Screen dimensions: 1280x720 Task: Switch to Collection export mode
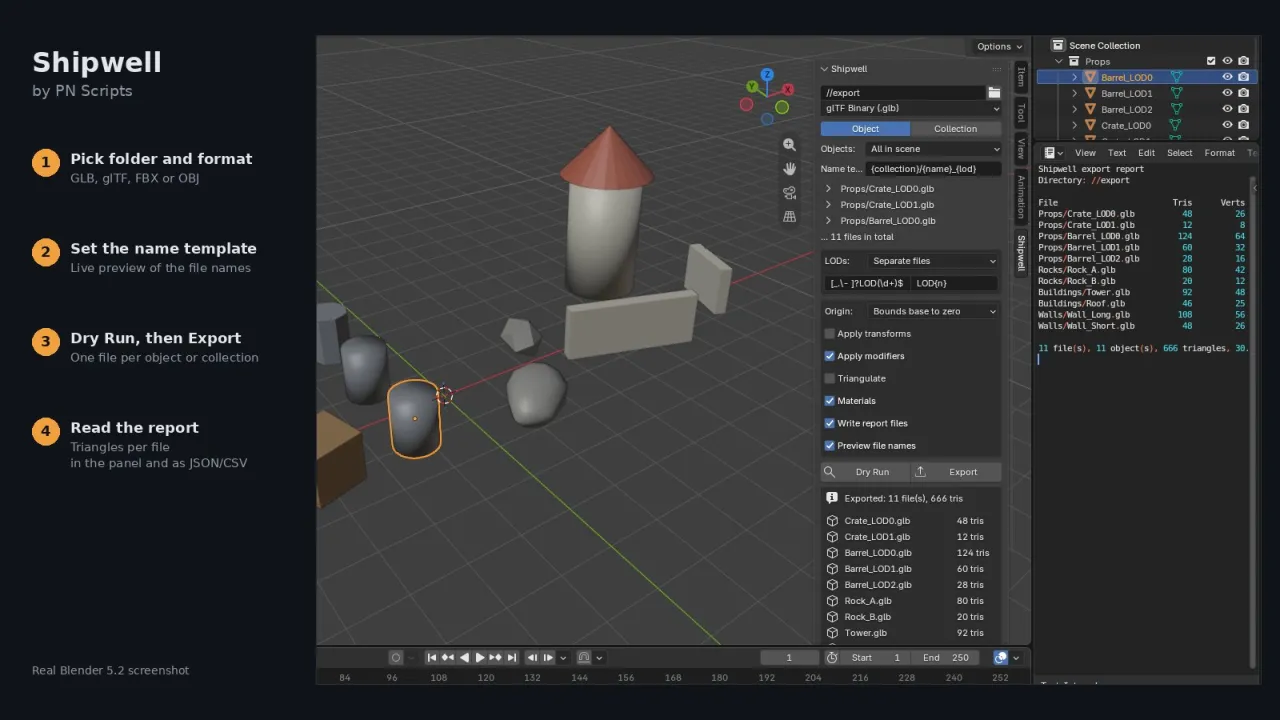(x=956, y=129)
